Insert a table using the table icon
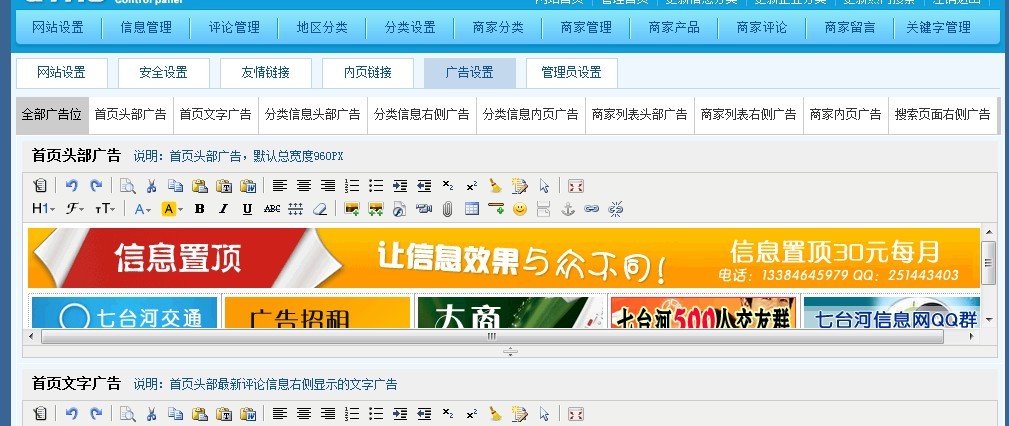Viewport: 1009px width, 426px height. (x=471, y=209)
